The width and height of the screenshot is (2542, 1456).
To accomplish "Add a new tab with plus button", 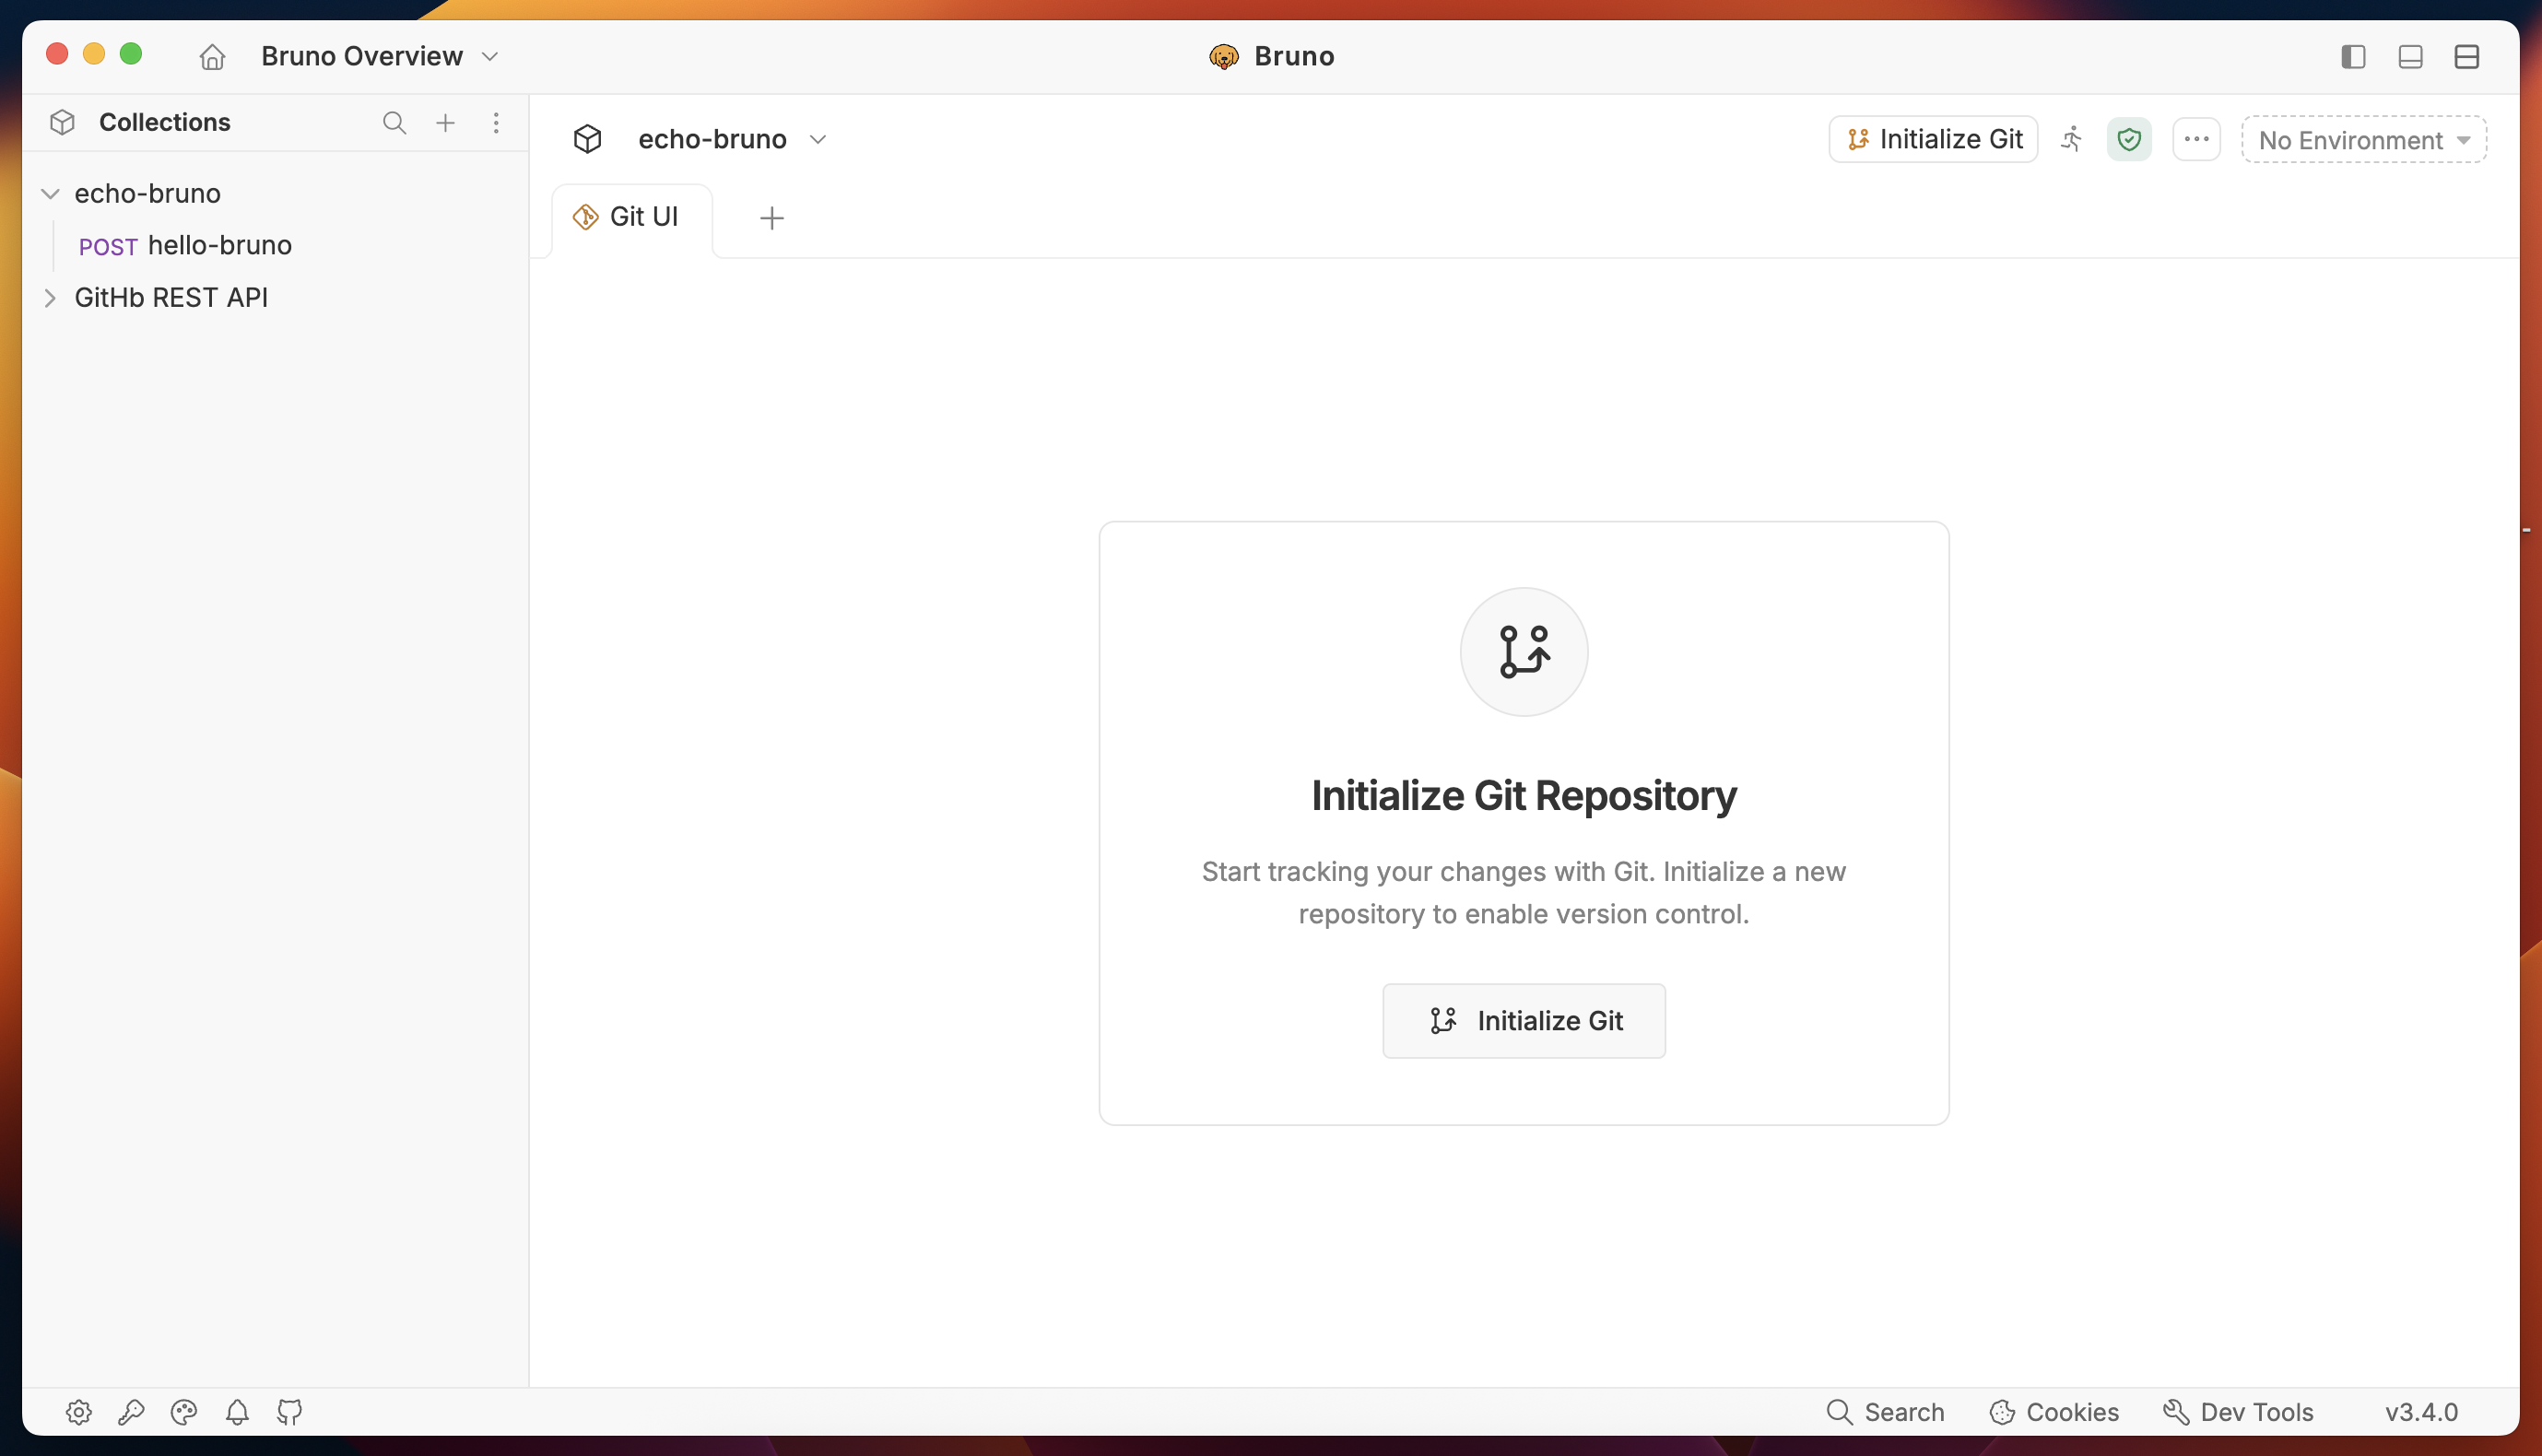I will click(x=771, y=217).
